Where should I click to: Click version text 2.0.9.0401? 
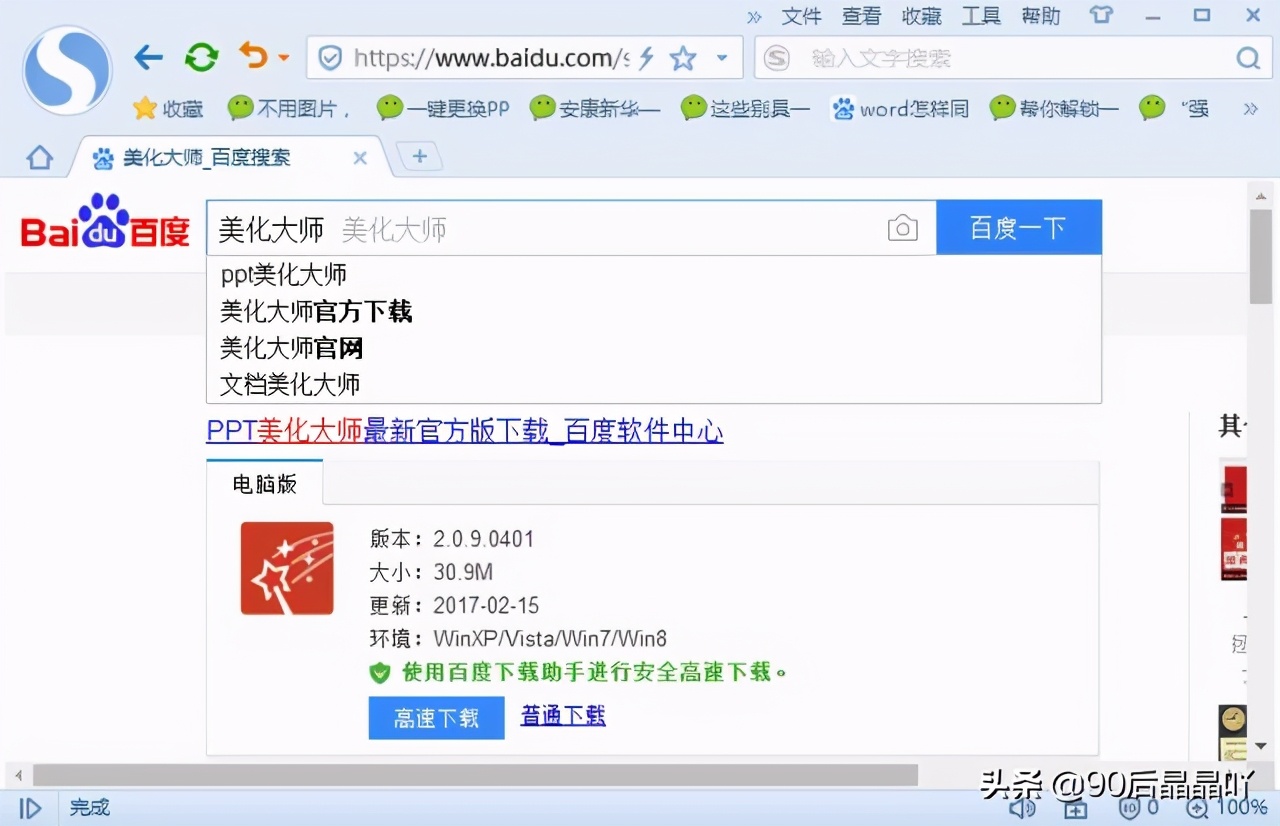pyautogui.click(x=483, y=539)
